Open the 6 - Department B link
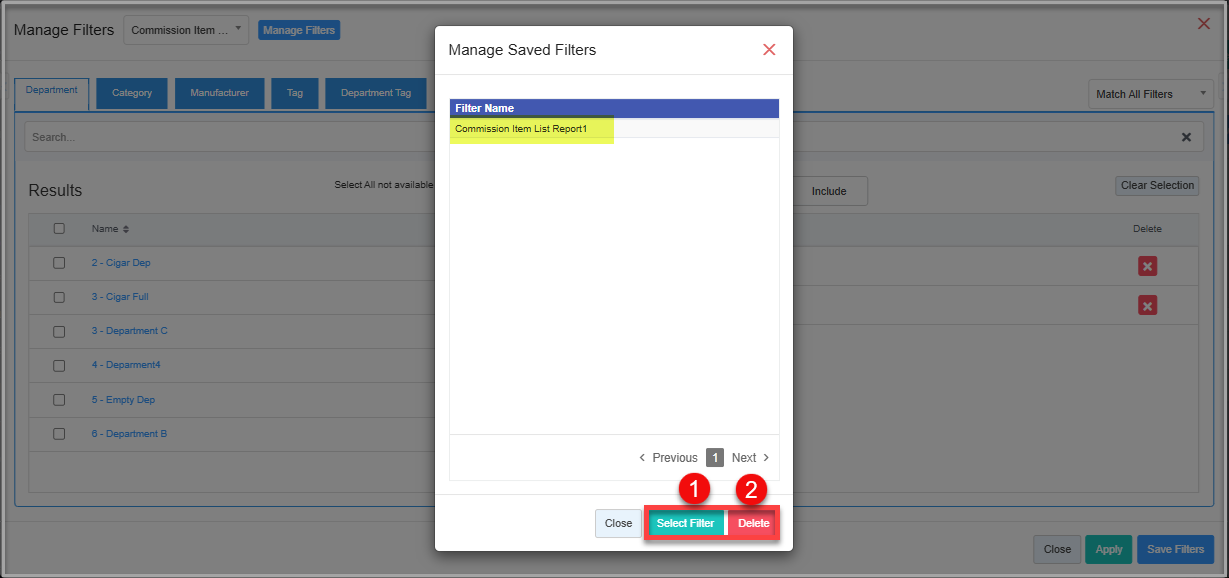Screen dimensions: 1229x578 [x=129, y=434]
